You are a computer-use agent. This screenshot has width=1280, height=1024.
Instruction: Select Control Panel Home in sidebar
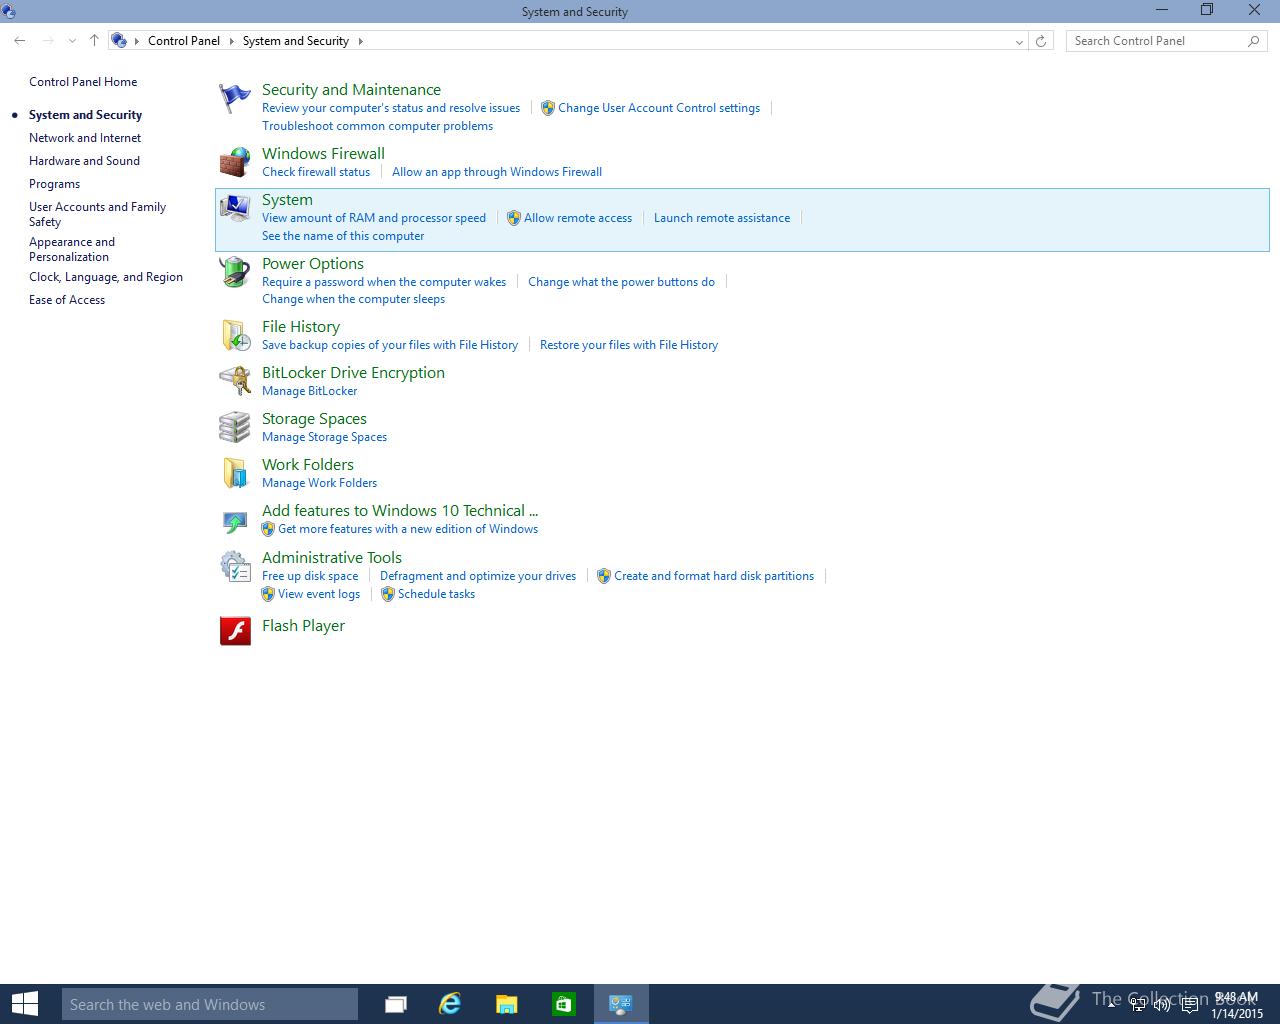click(x=83, y=82)
